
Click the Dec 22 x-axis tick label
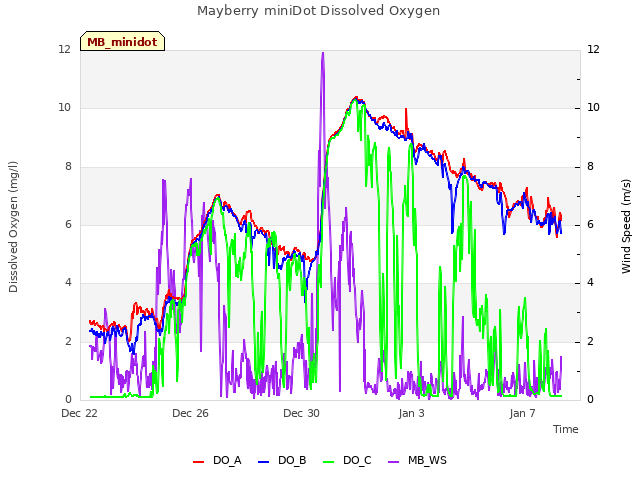(x=79, y=413)
